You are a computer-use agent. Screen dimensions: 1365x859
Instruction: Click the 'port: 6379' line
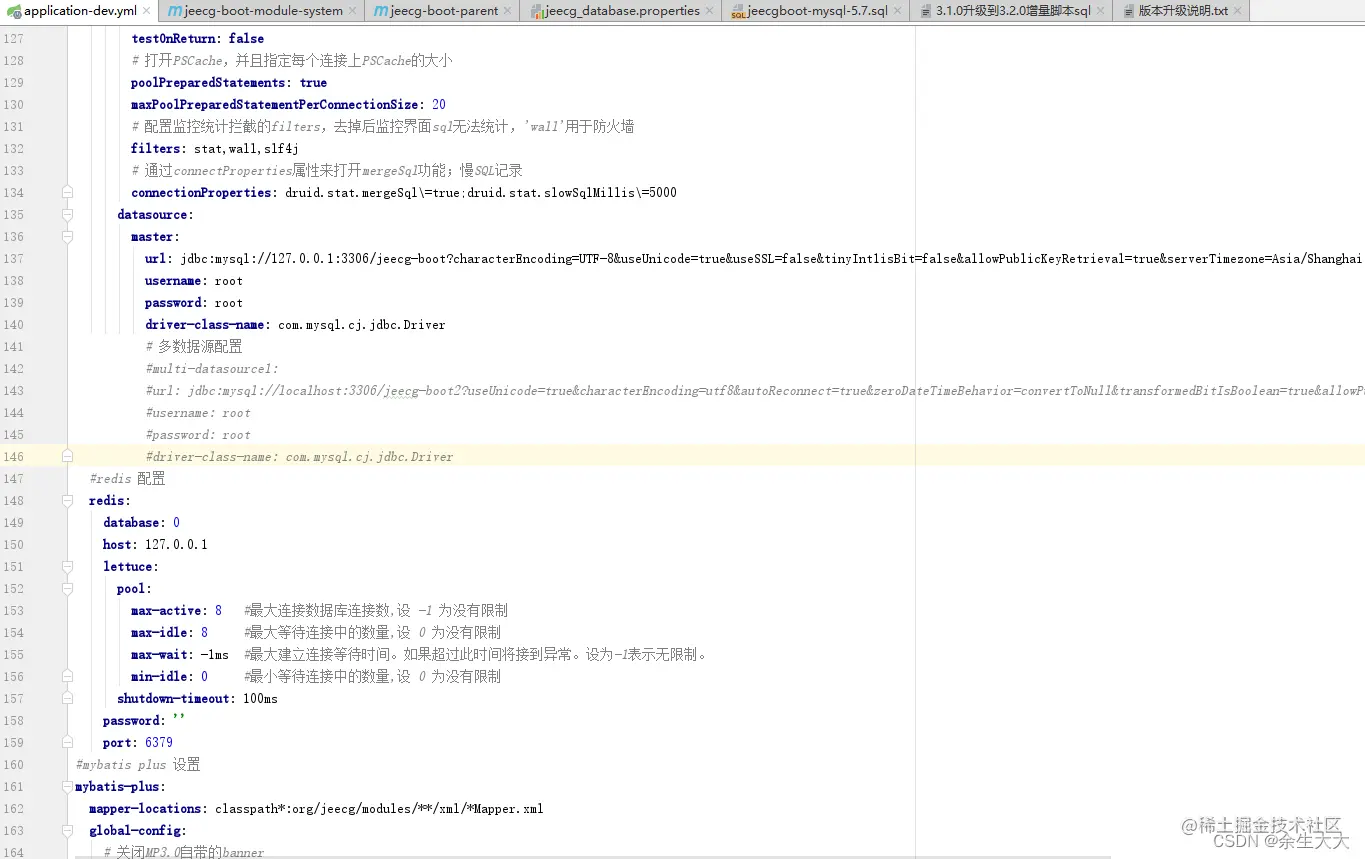click(138, 742)
